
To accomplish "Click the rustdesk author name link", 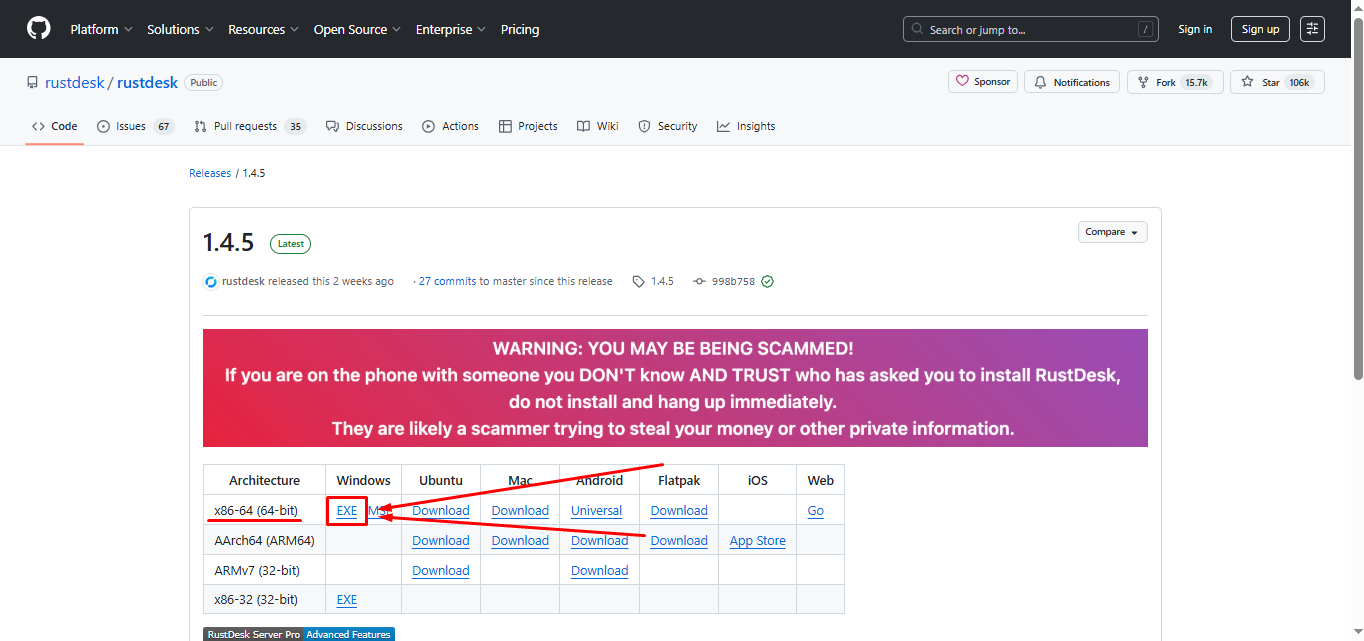I will point(243,282).
